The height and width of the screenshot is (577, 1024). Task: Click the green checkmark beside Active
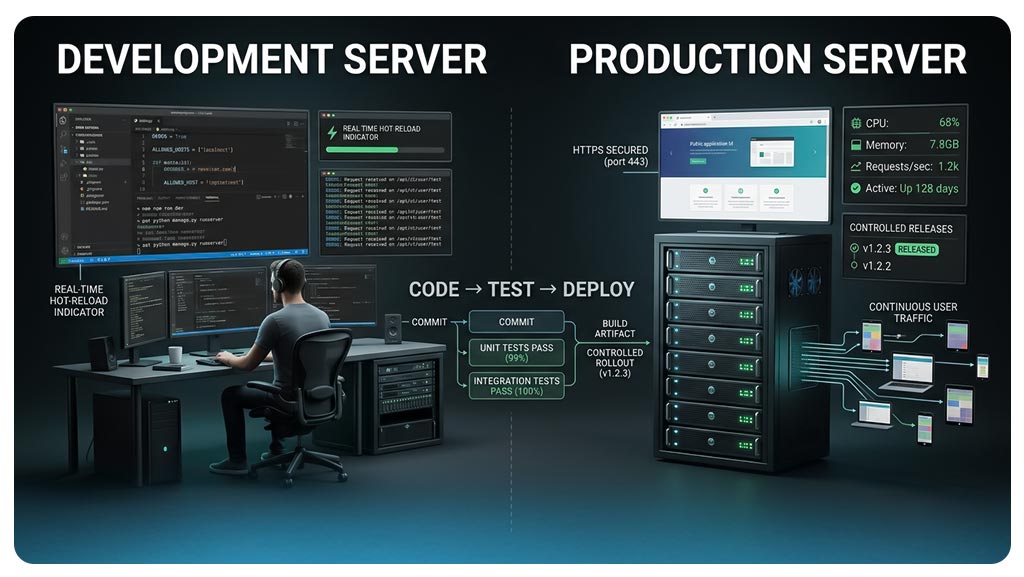856,188
